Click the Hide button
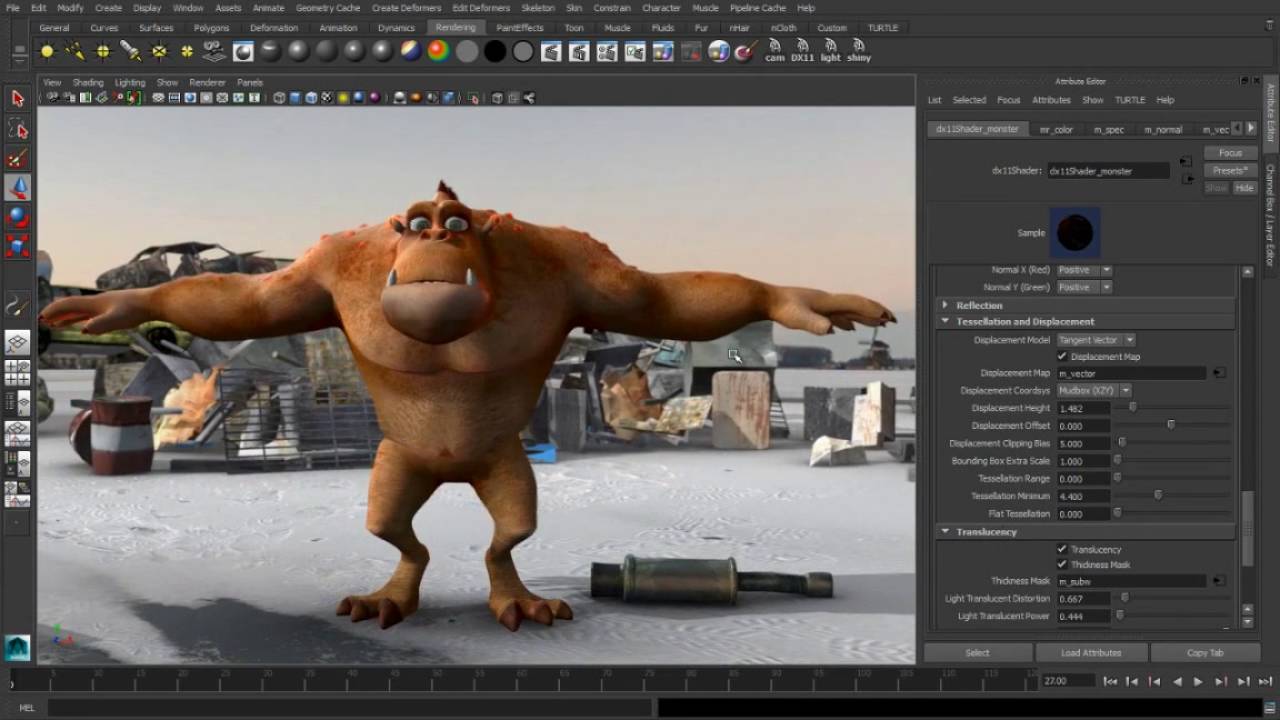 1244,188
